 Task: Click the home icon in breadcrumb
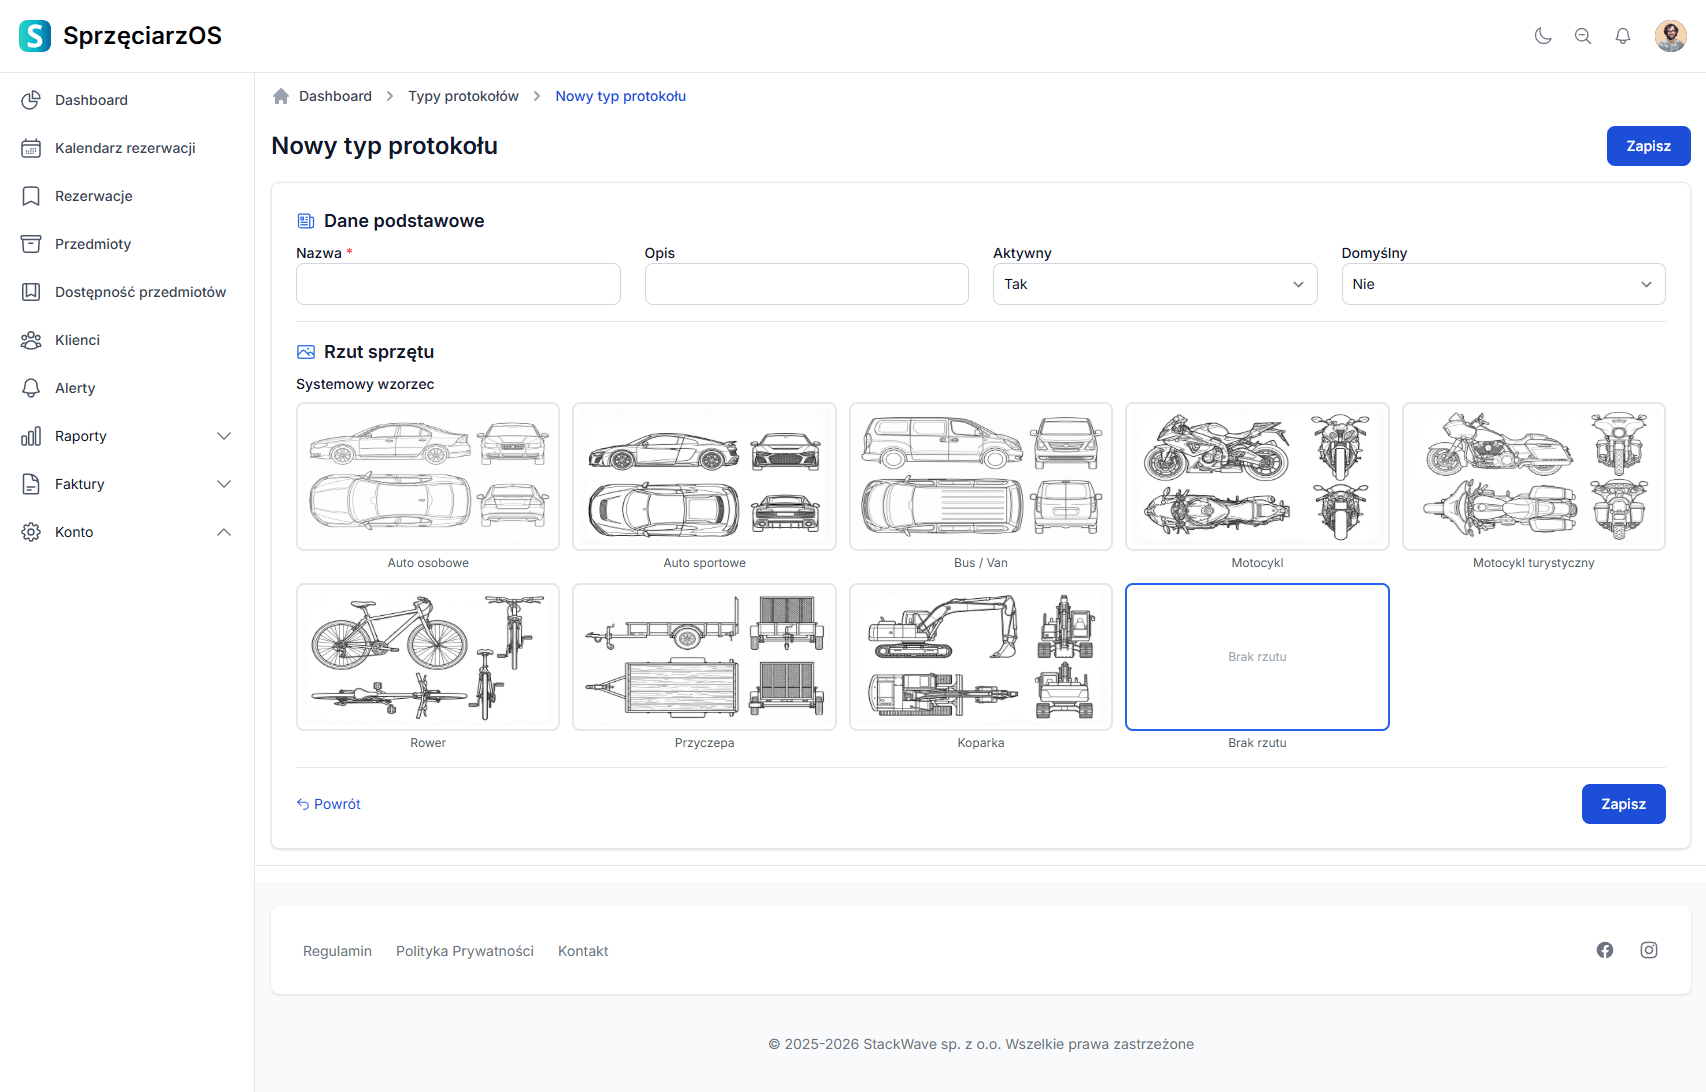281,96
